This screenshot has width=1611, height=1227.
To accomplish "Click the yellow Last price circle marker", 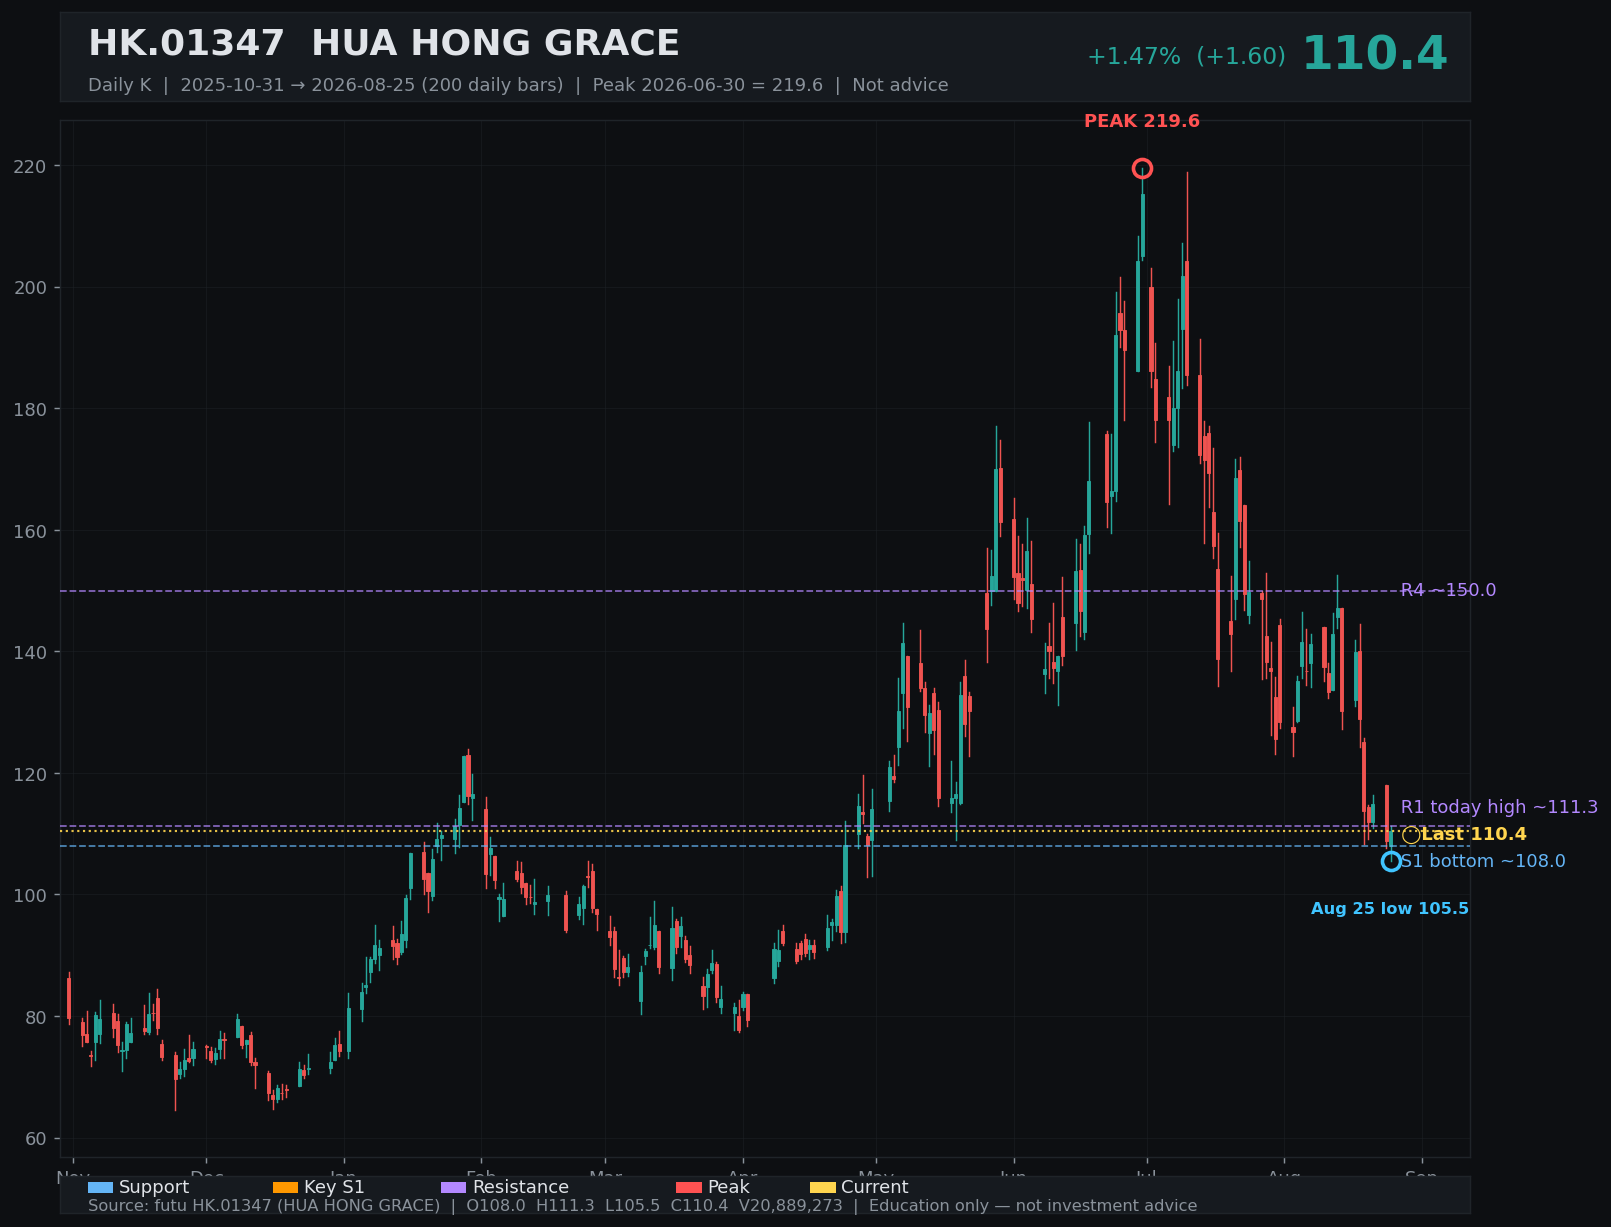I will 1411,835.
